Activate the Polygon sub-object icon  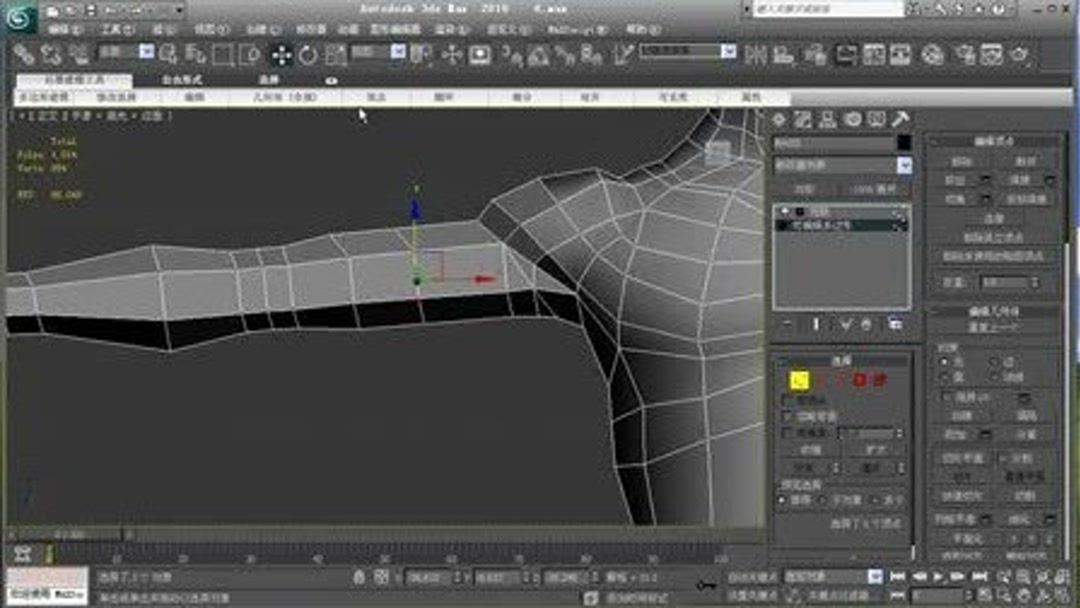click(x=861, y=379)
